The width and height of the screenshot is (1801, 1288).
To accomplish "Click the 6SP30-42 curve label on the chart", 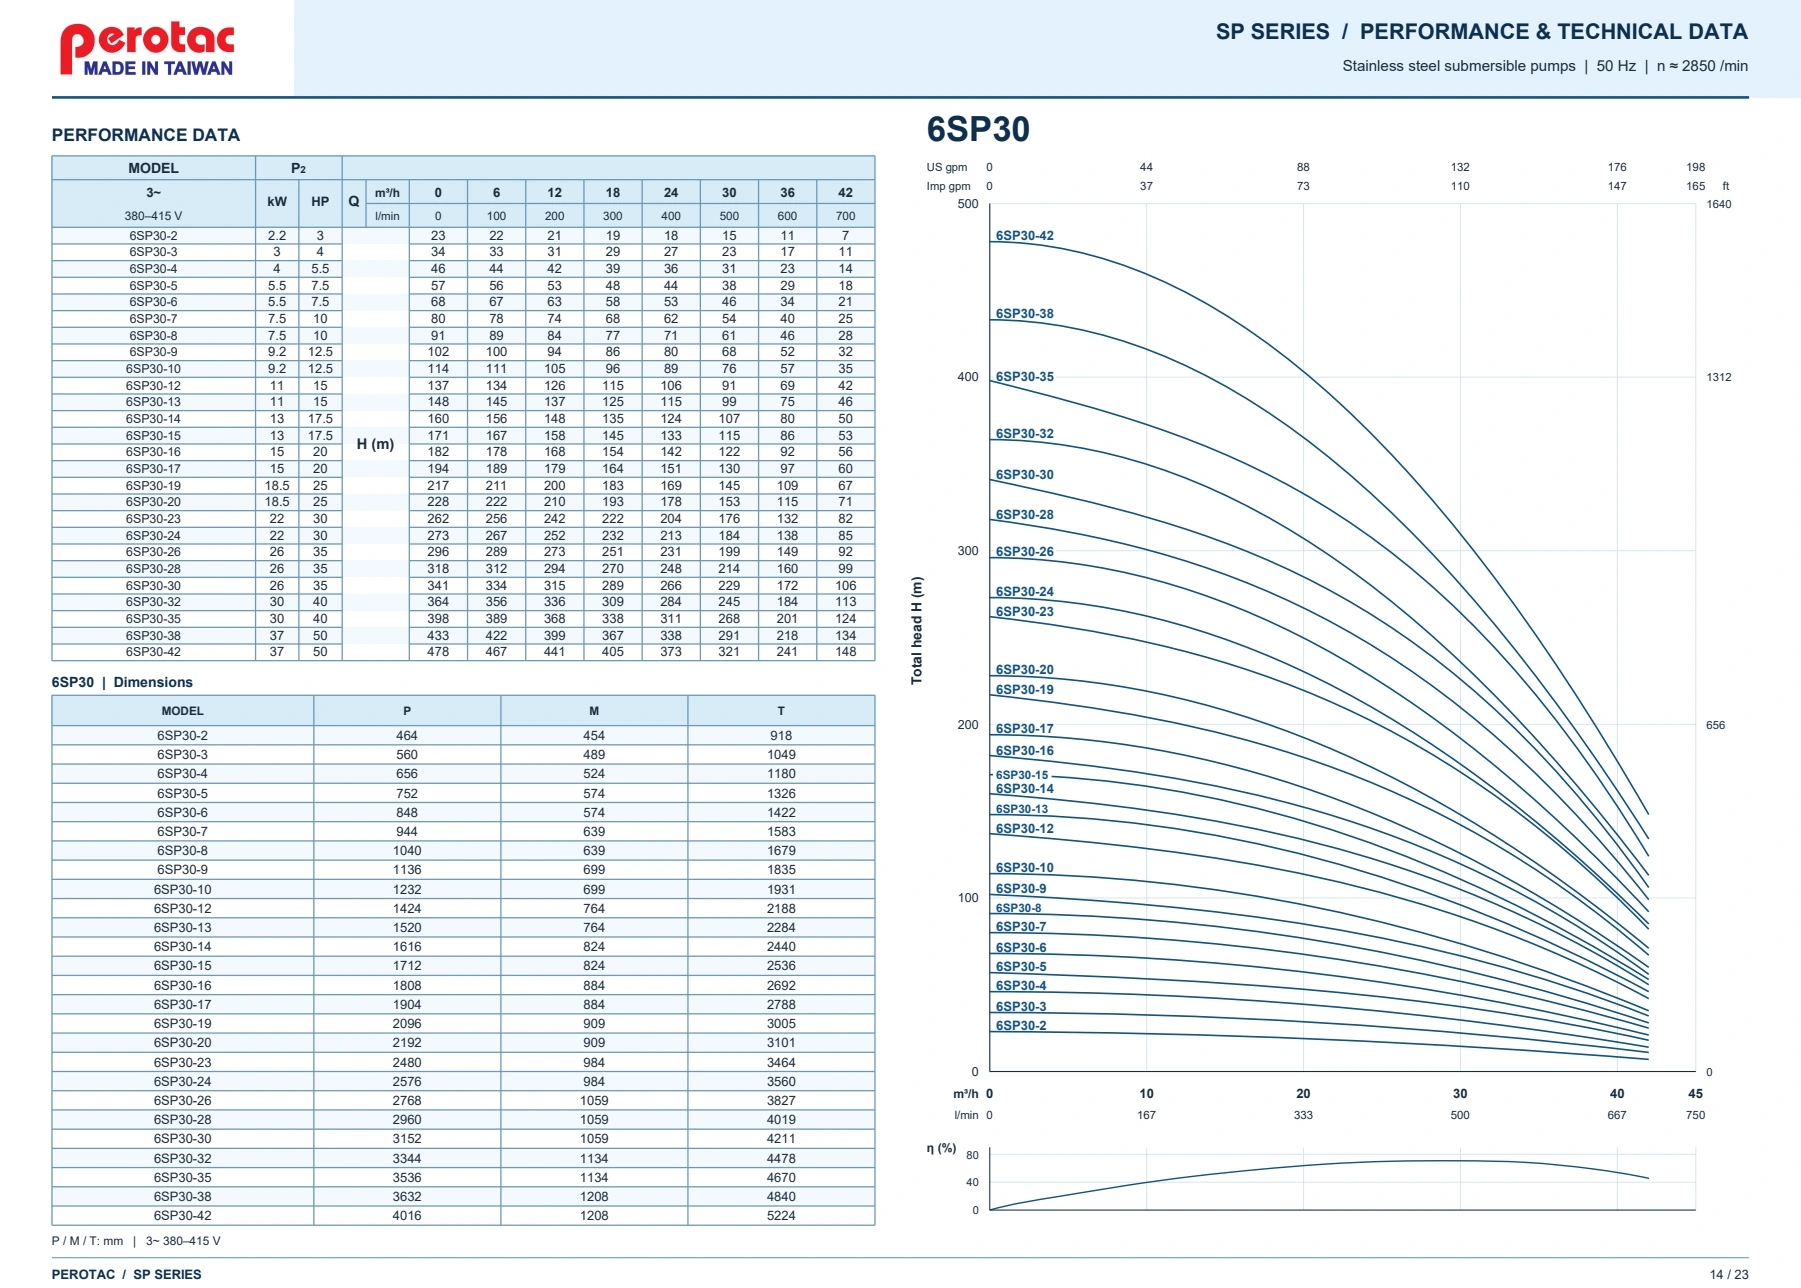I will pos(1024,236).
